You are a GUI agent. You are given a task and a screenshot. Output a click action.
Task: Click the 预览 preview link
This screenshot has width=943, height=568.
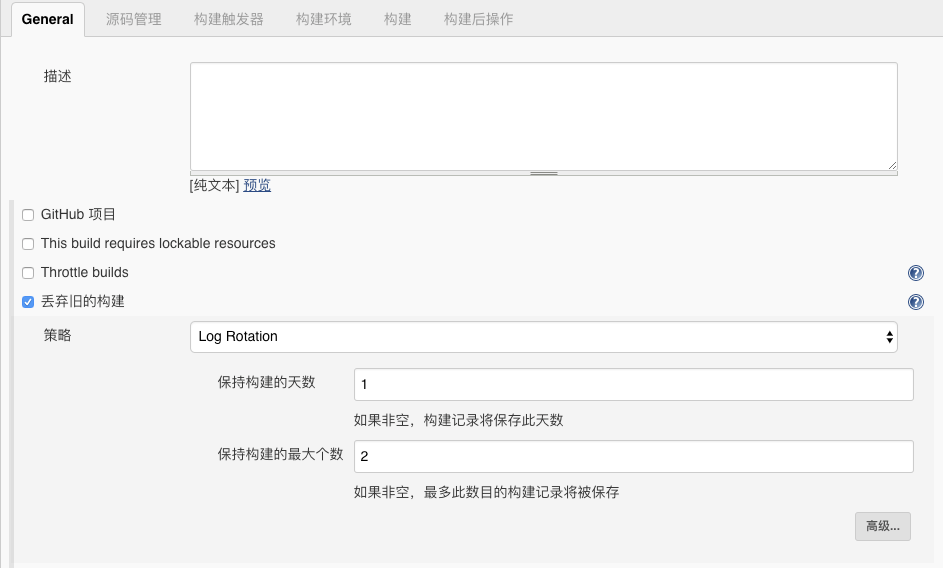click(x=257, y=185)
